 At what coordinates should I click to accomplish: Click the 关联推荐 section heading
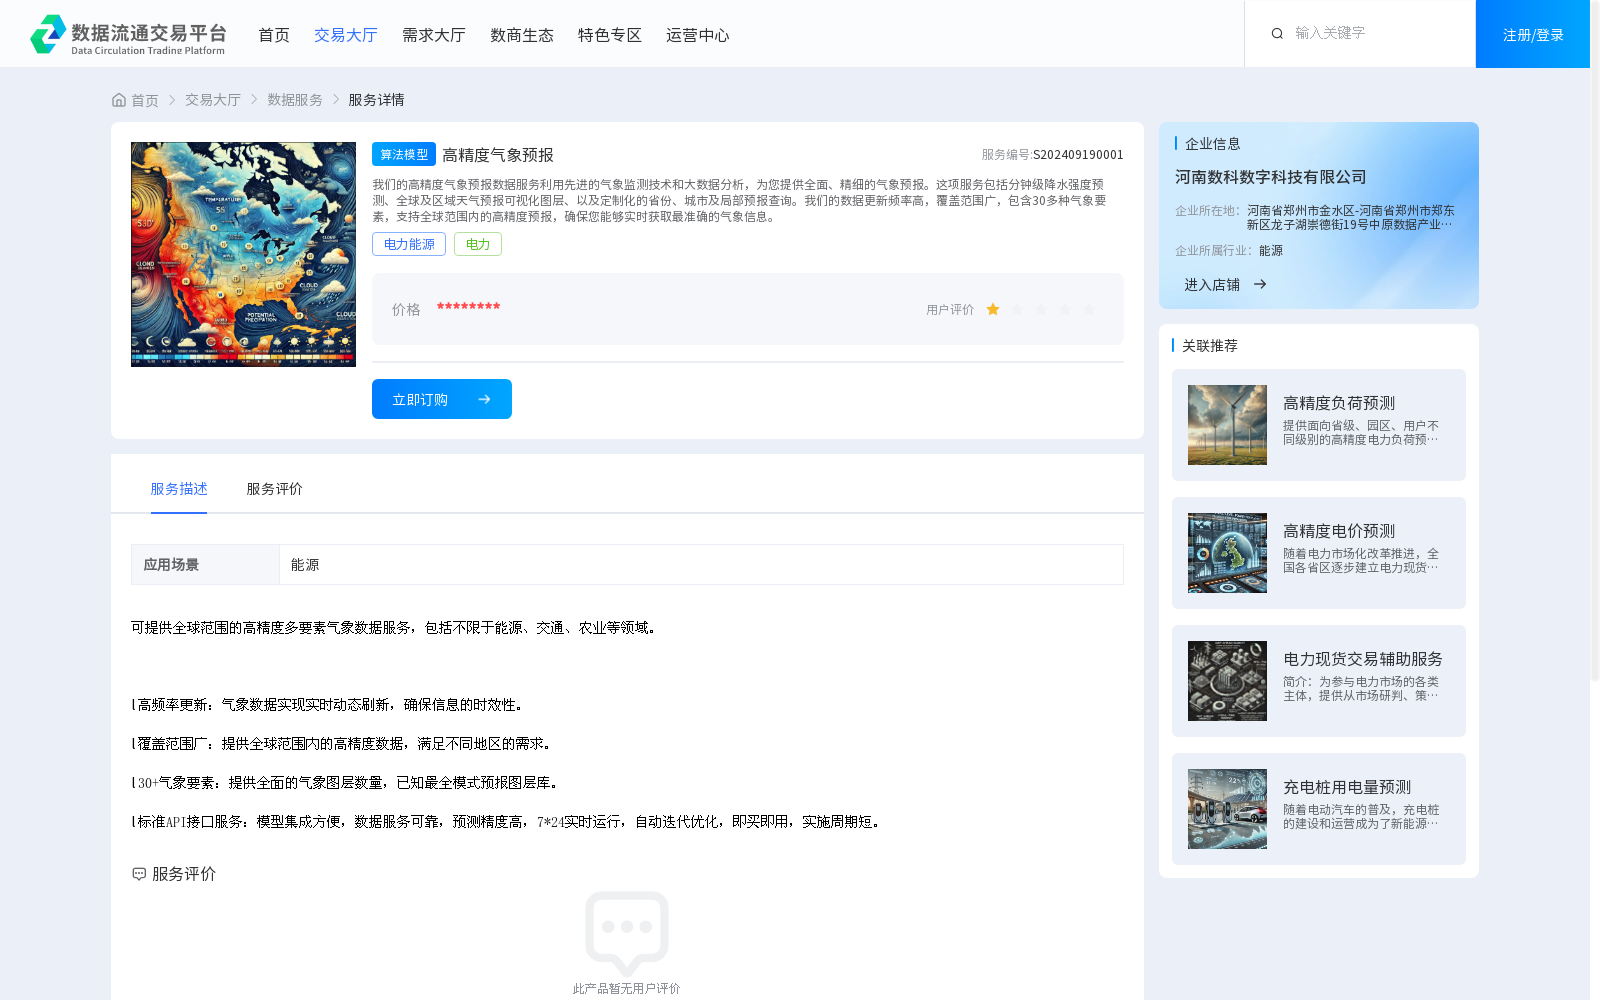(x=1210, y=346)
